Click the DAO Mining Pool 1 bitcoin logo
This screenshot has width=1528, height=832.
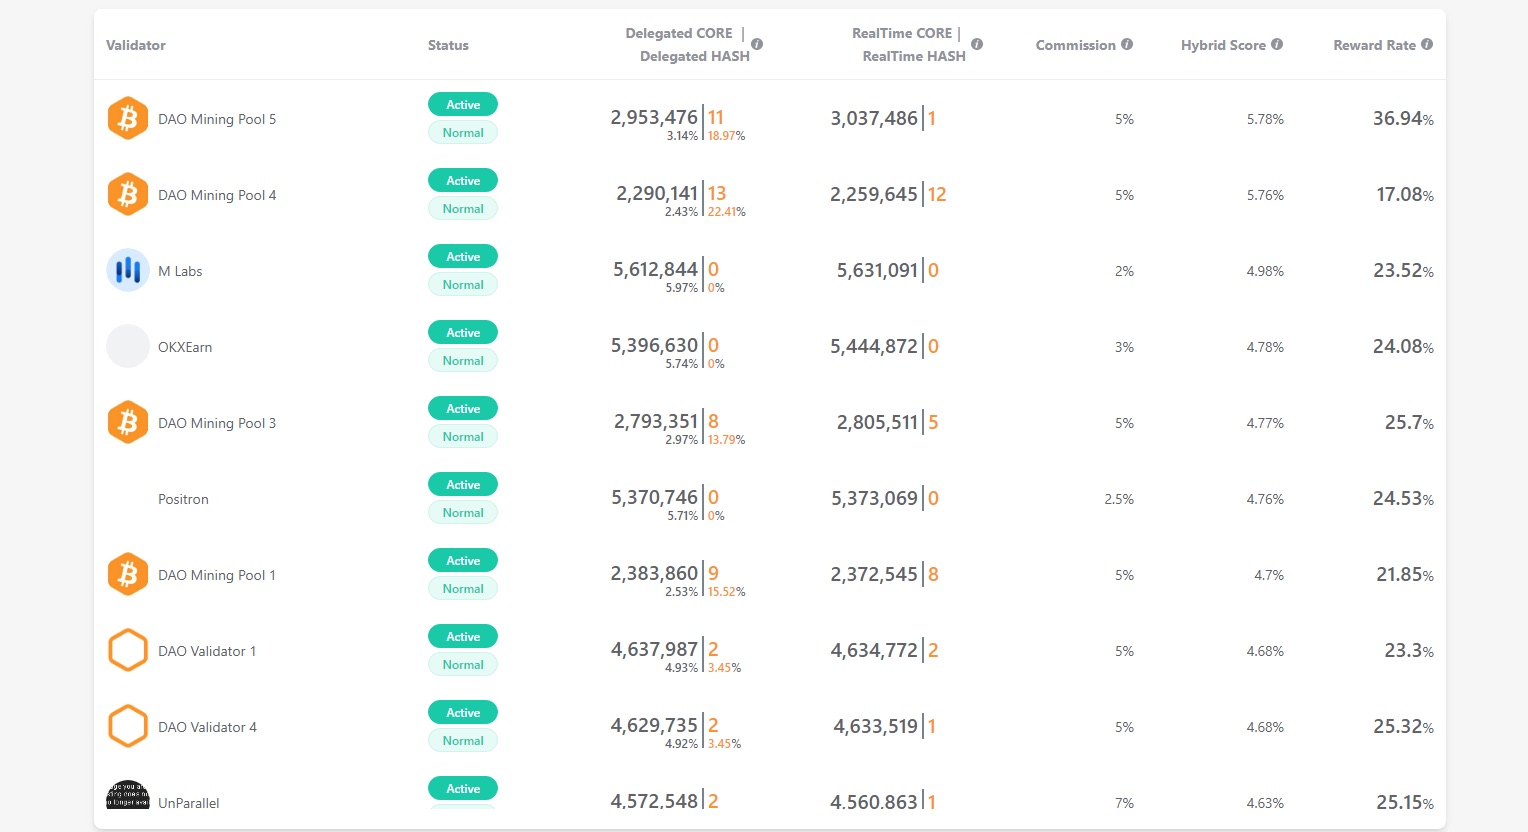point(128,575)
